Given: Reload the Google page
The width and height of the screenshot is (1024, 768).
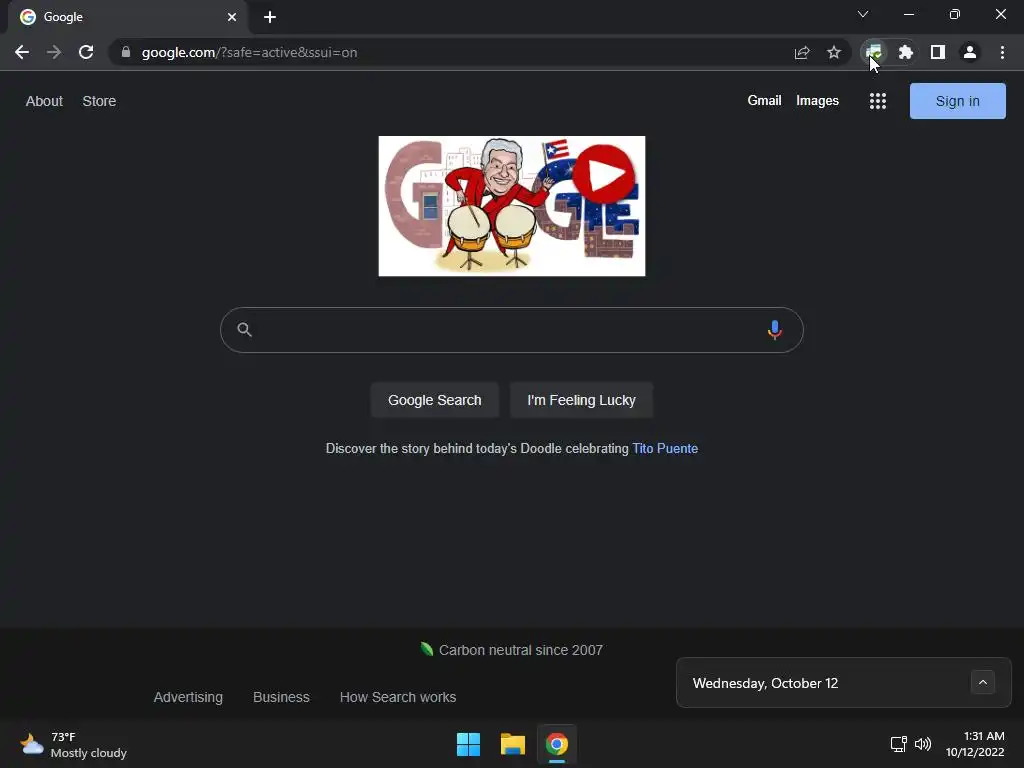Looking at the screenshot, I should [x=86, y=52].
